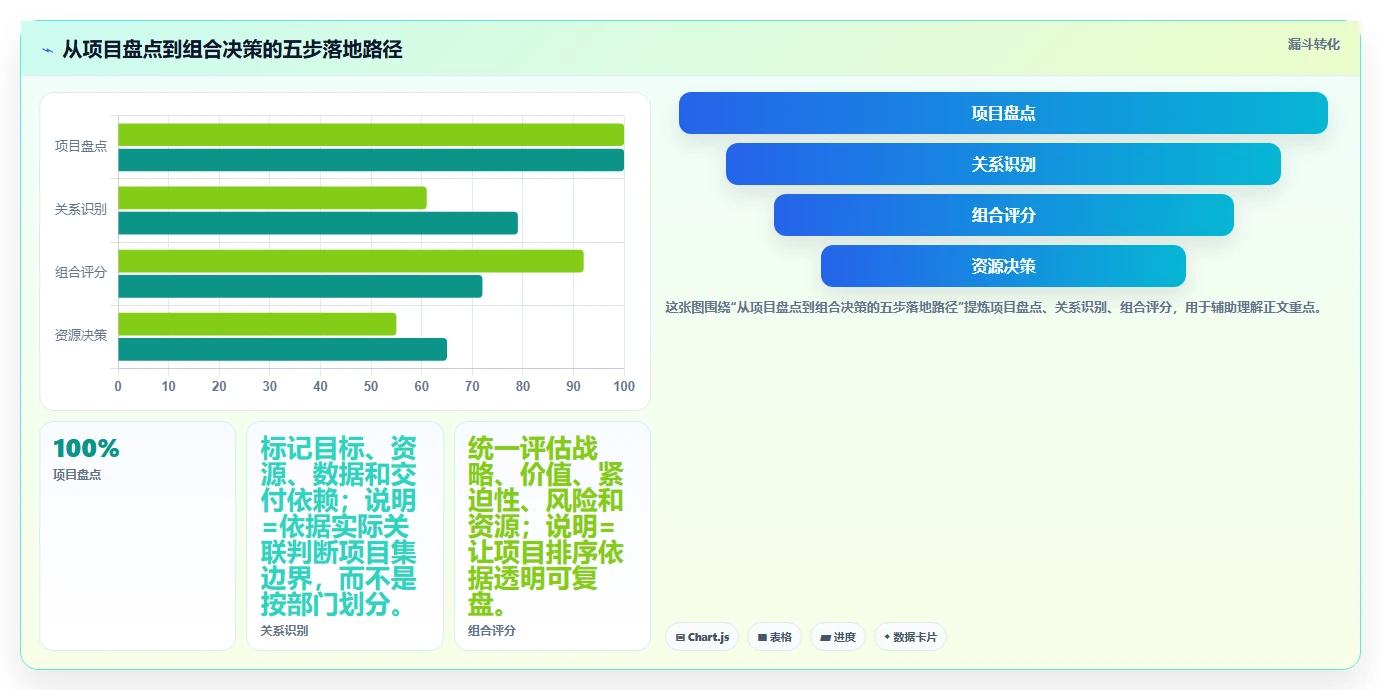Click the 30 tick on chart x-axis
The height and width of the screenshot is (690, 1381).
pyautogui.click(x=270, y=386)
